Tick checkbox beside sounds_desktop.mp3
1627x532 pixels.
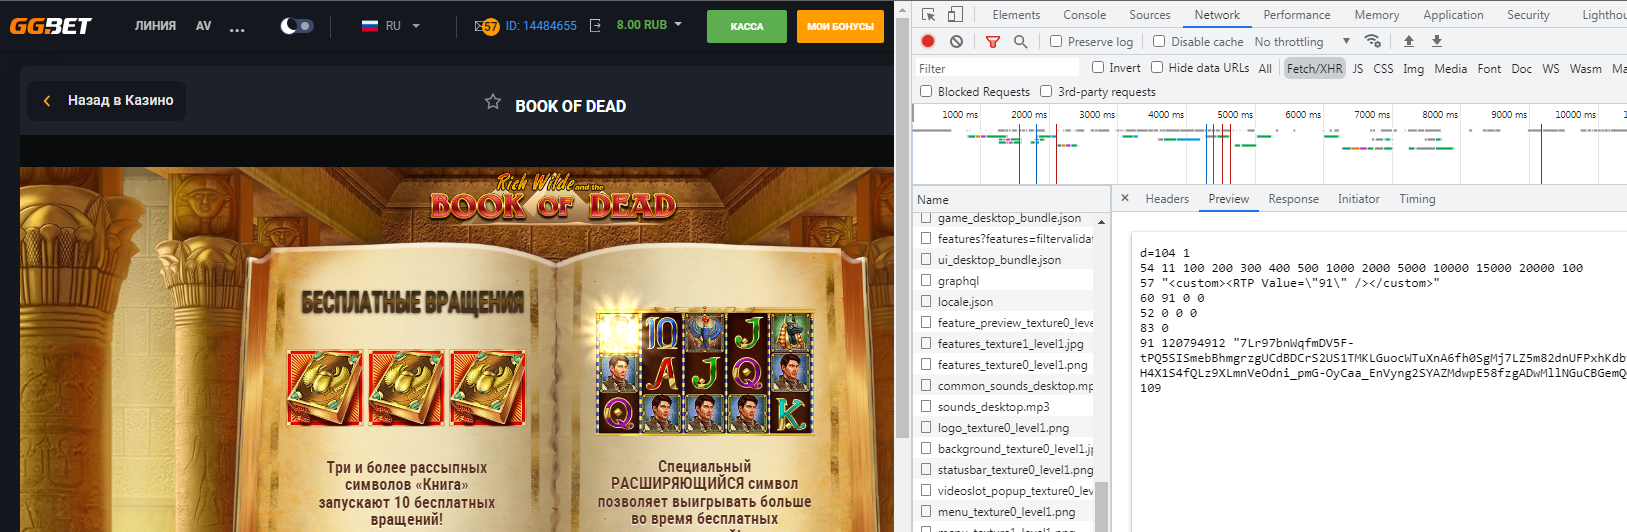pyautogui.click(x=926, y=406)
